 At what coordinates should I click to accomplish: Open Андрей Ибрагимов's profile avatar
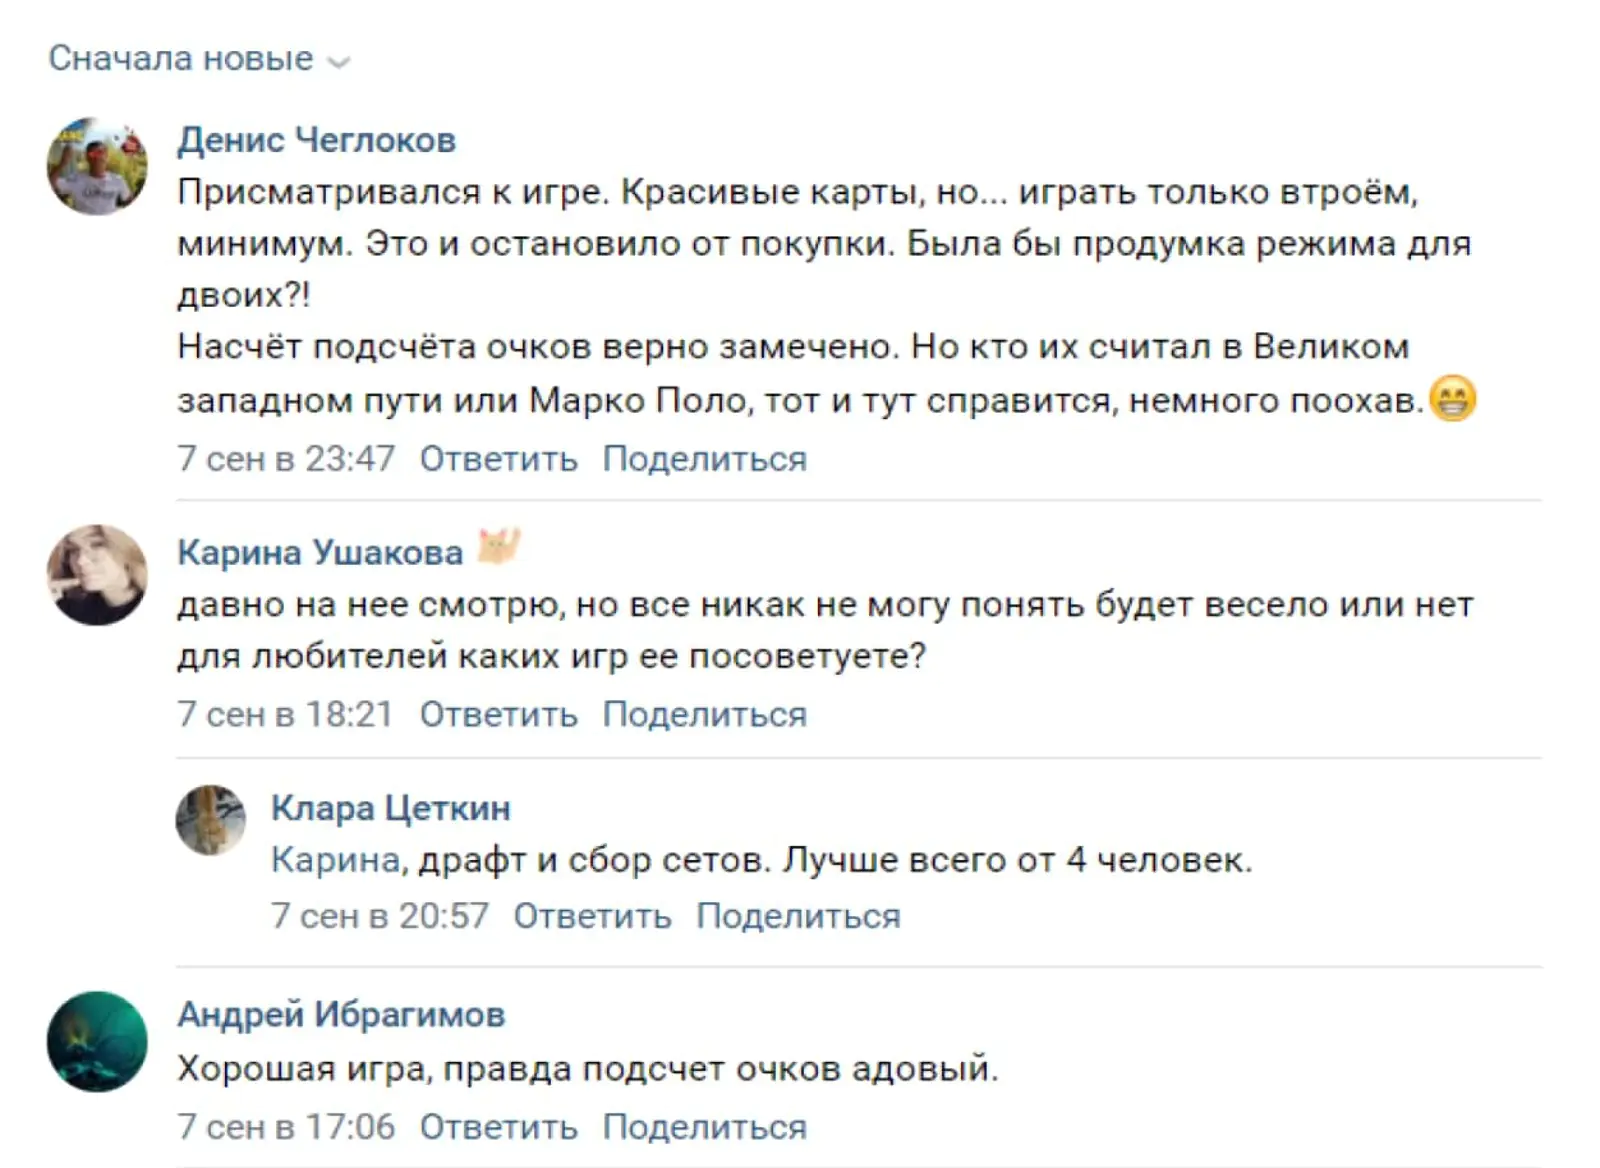click(97, 1041)
